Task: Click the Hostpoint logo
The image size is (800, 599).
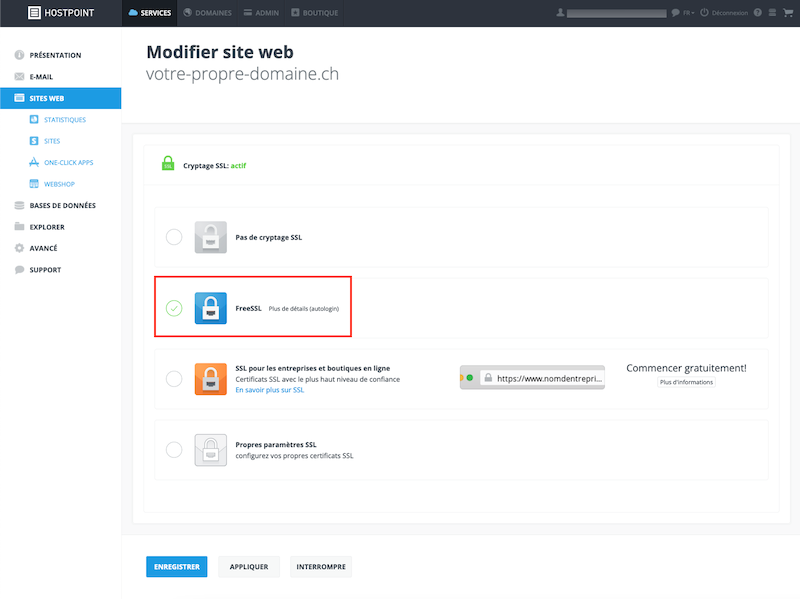Action: [x=61, y=13]
